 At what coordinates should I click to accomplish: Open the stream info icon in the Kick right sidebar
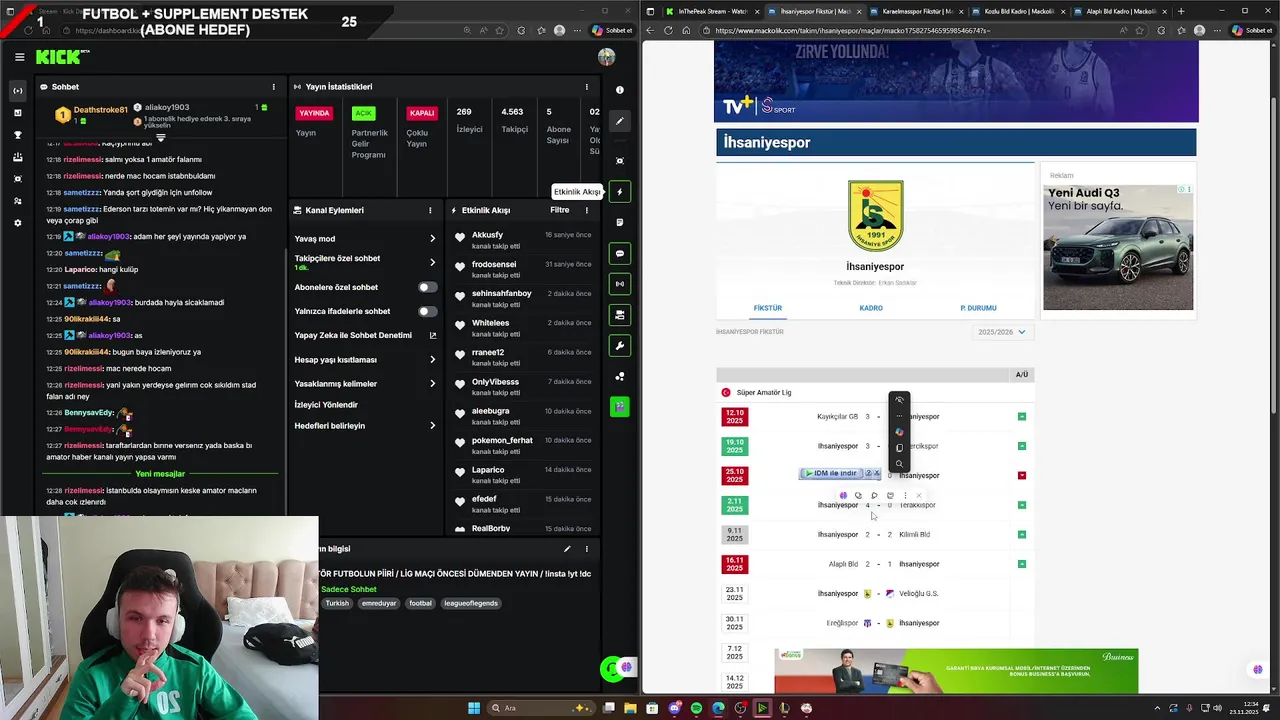pos(620,90)
